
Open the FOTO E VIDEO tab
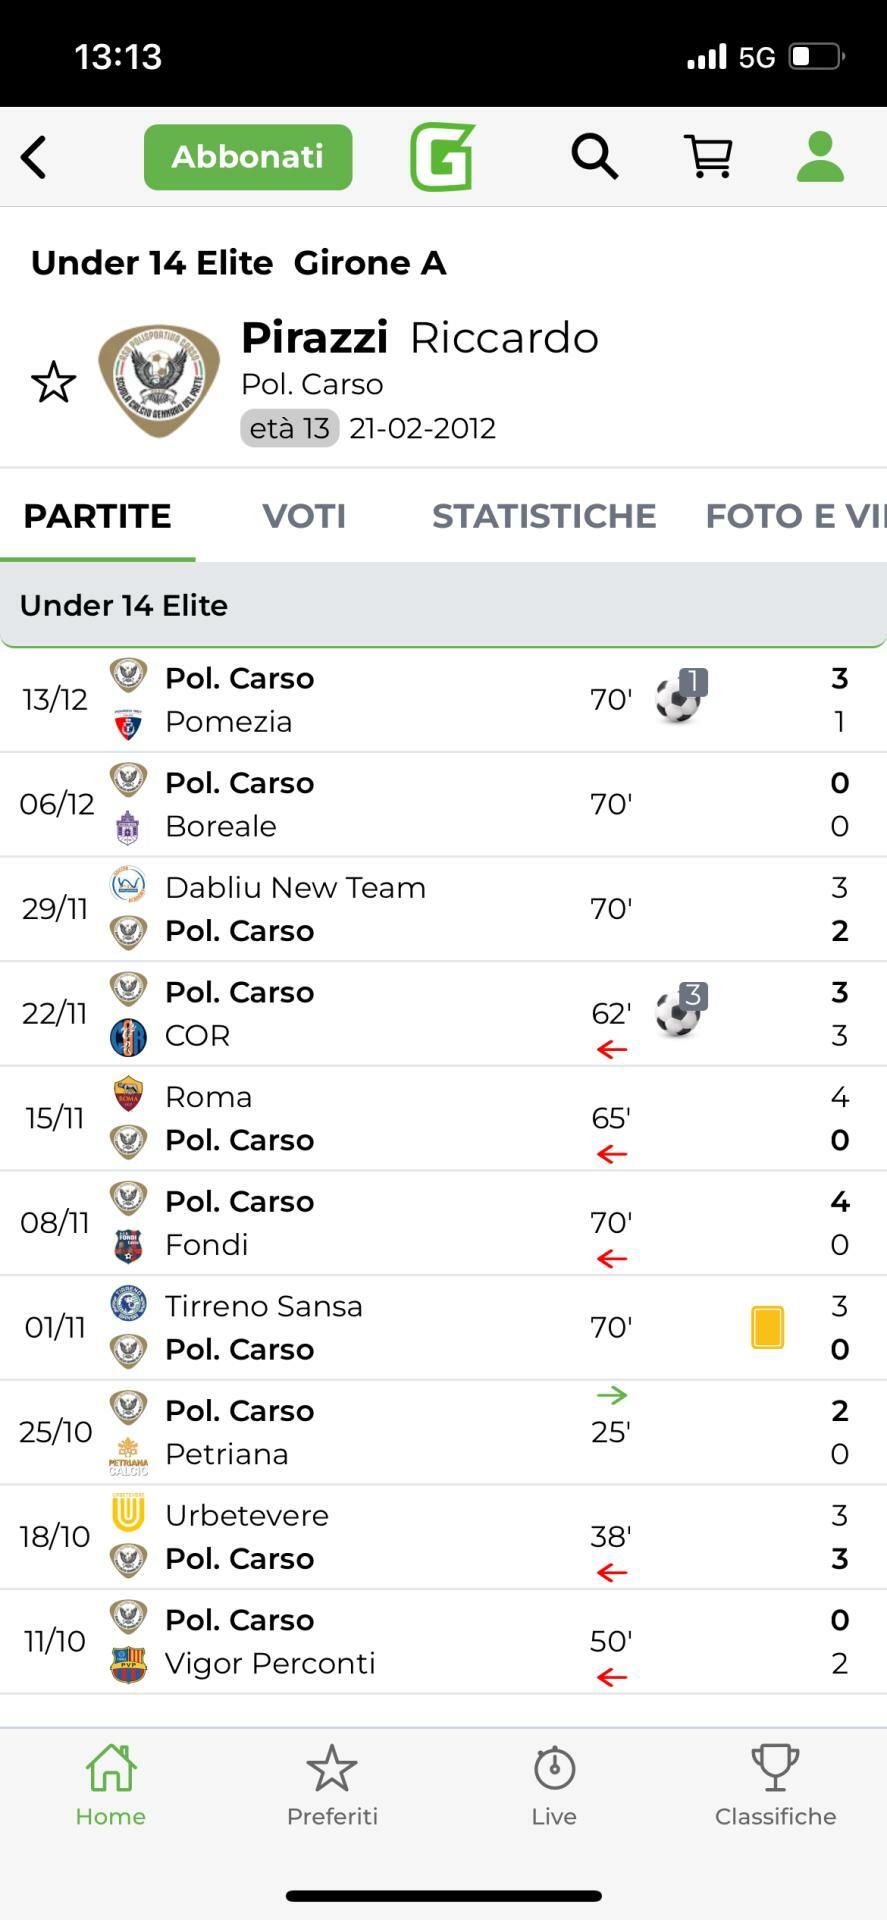coord(794,516)
